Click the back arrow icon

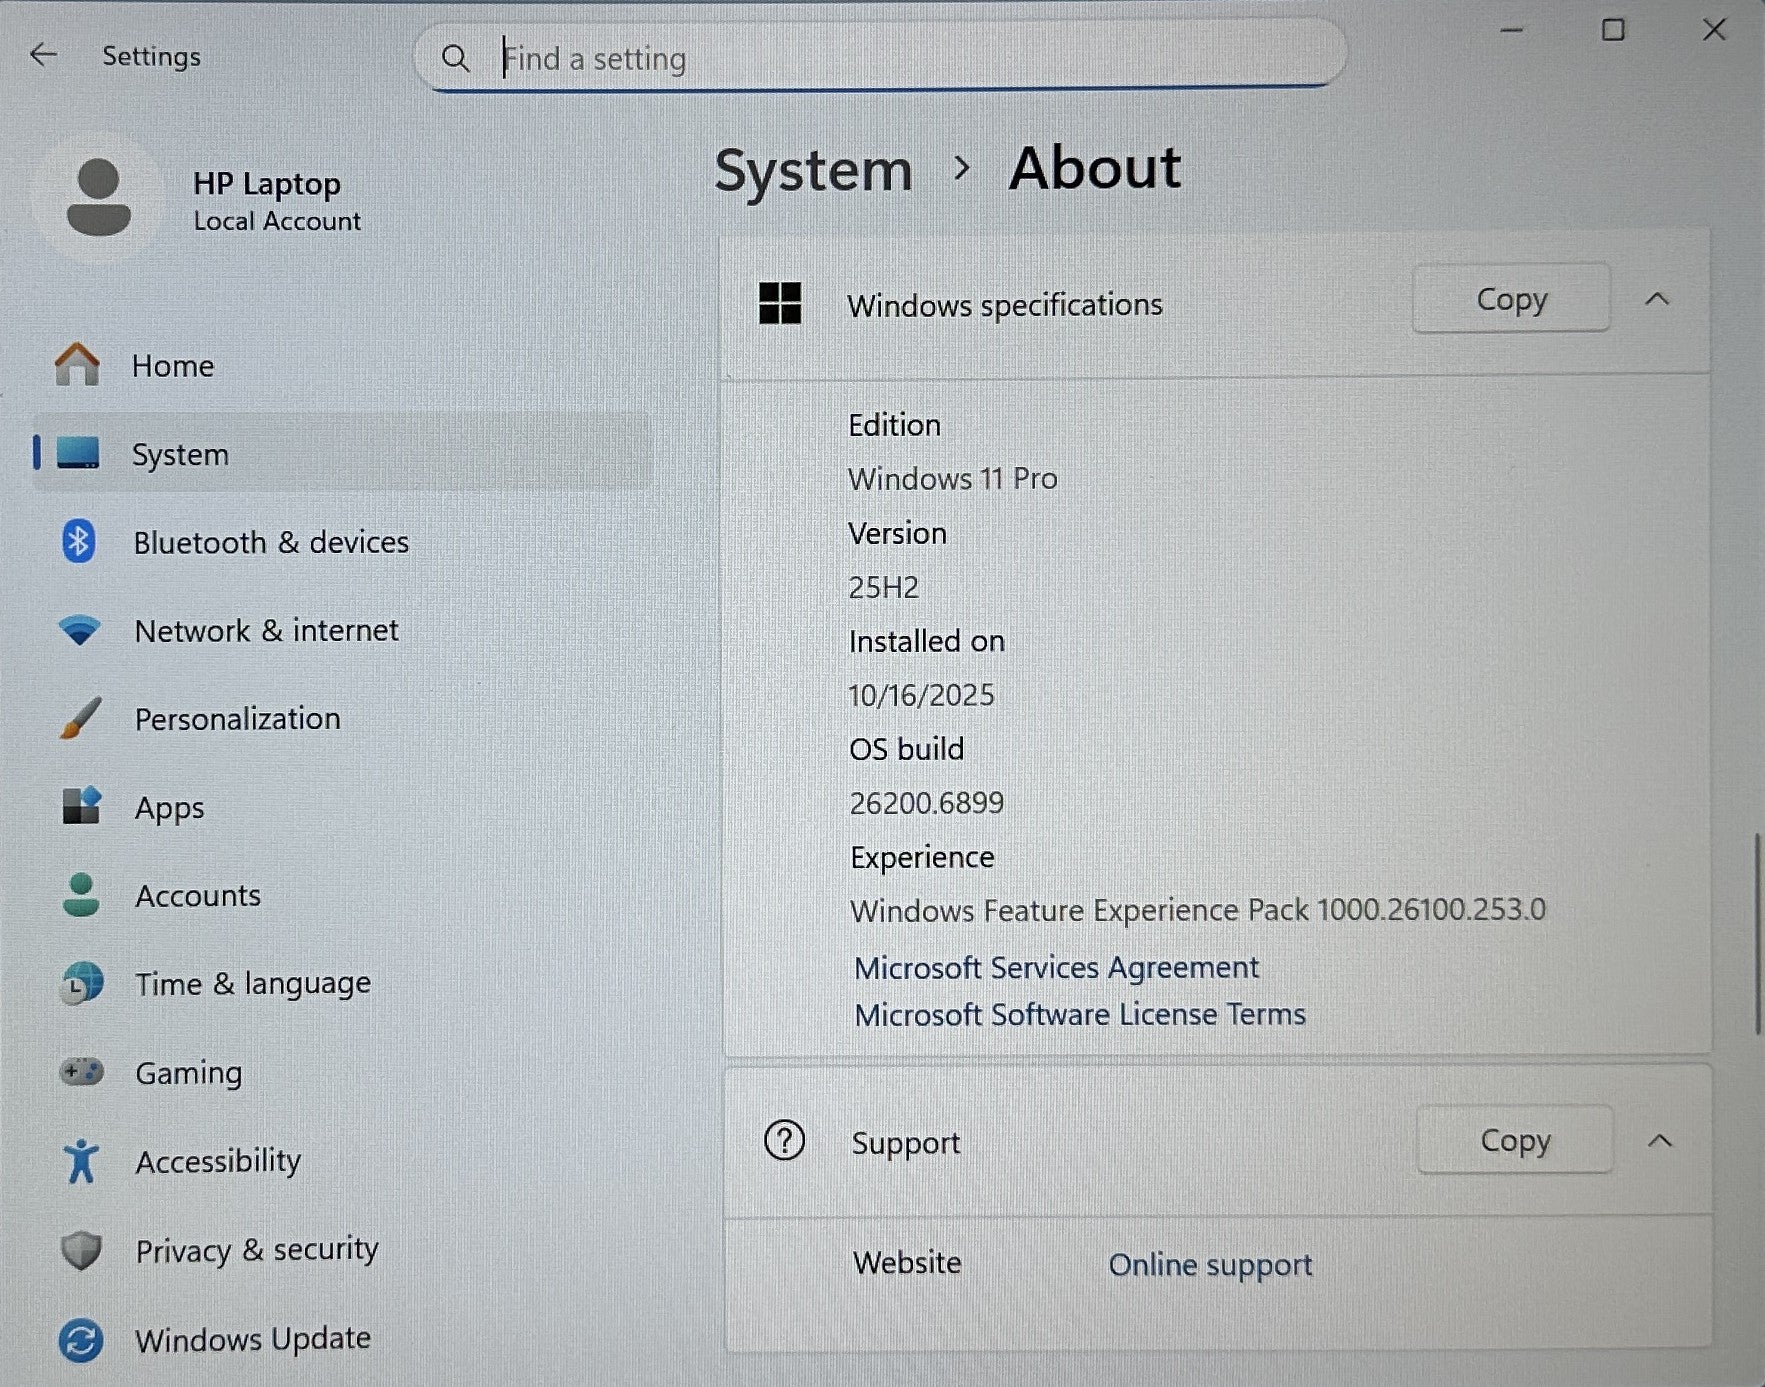click(x=43, y=55)
